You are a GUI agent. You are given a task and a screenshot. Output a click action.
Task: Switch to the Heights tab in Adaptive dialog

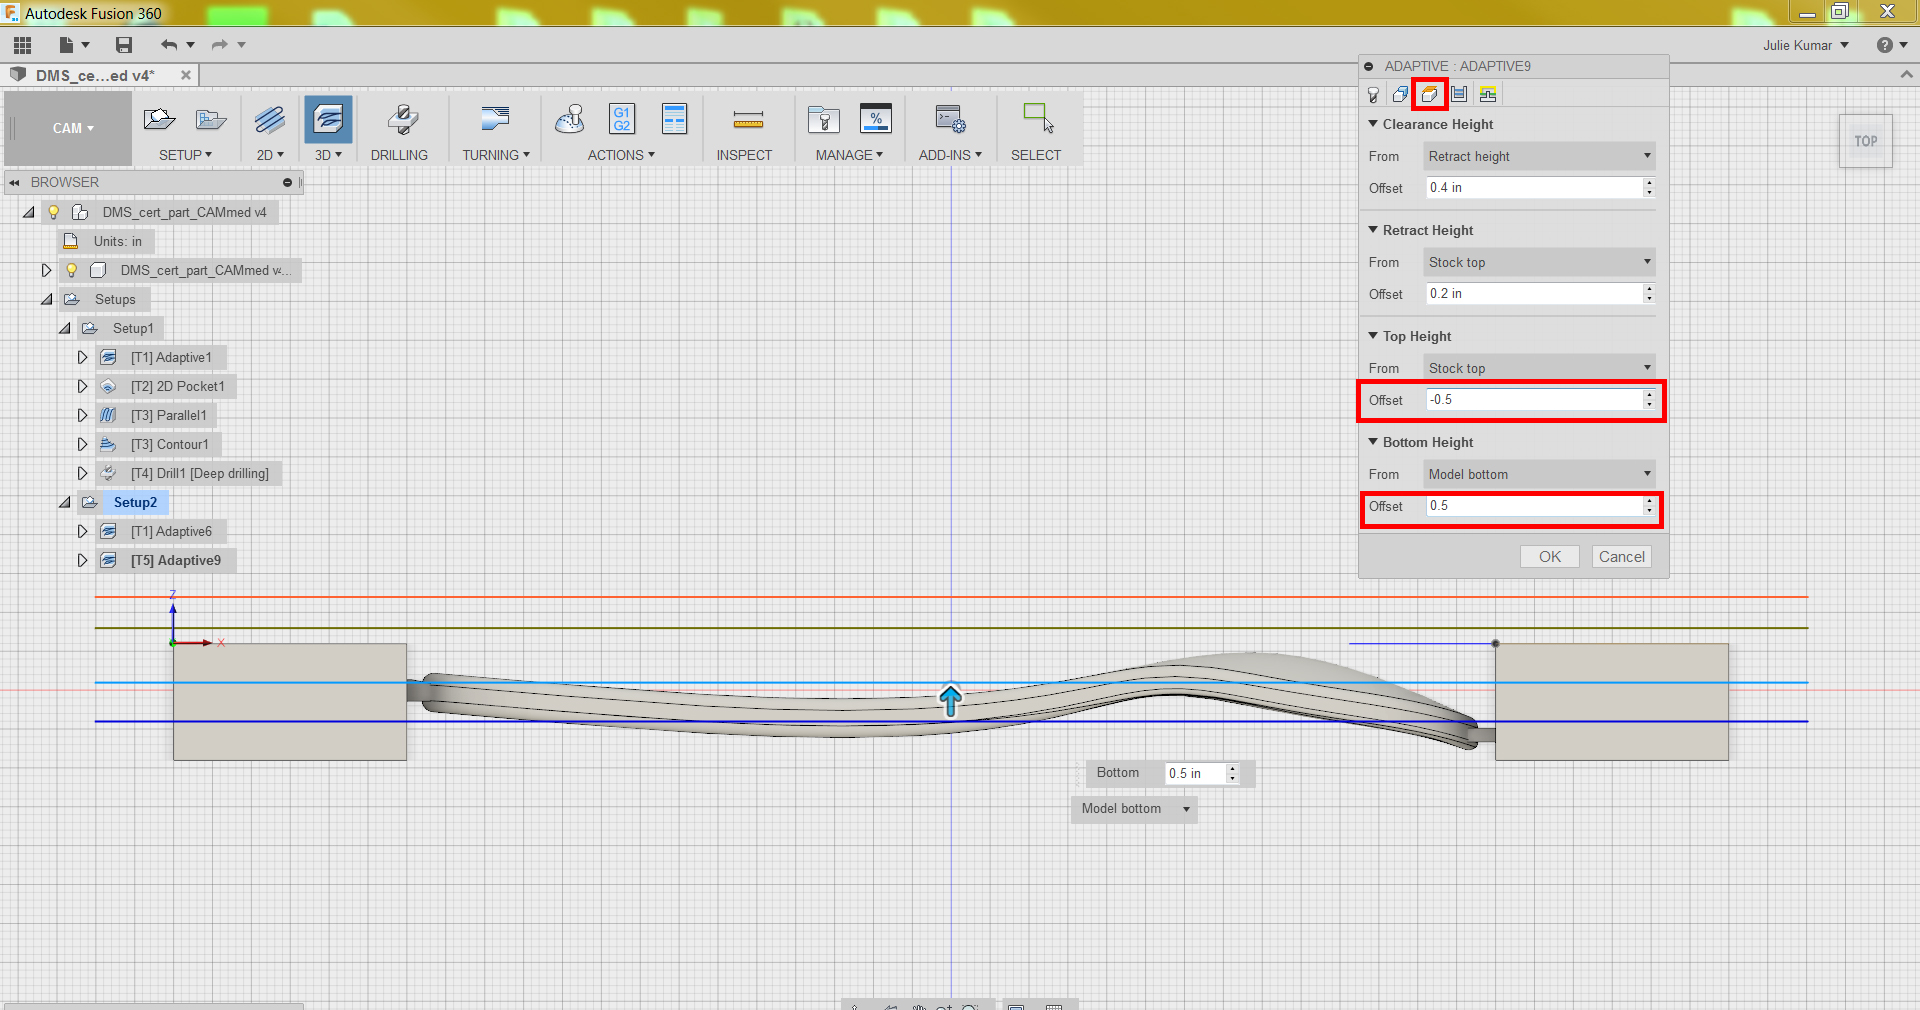(1430, 95)
